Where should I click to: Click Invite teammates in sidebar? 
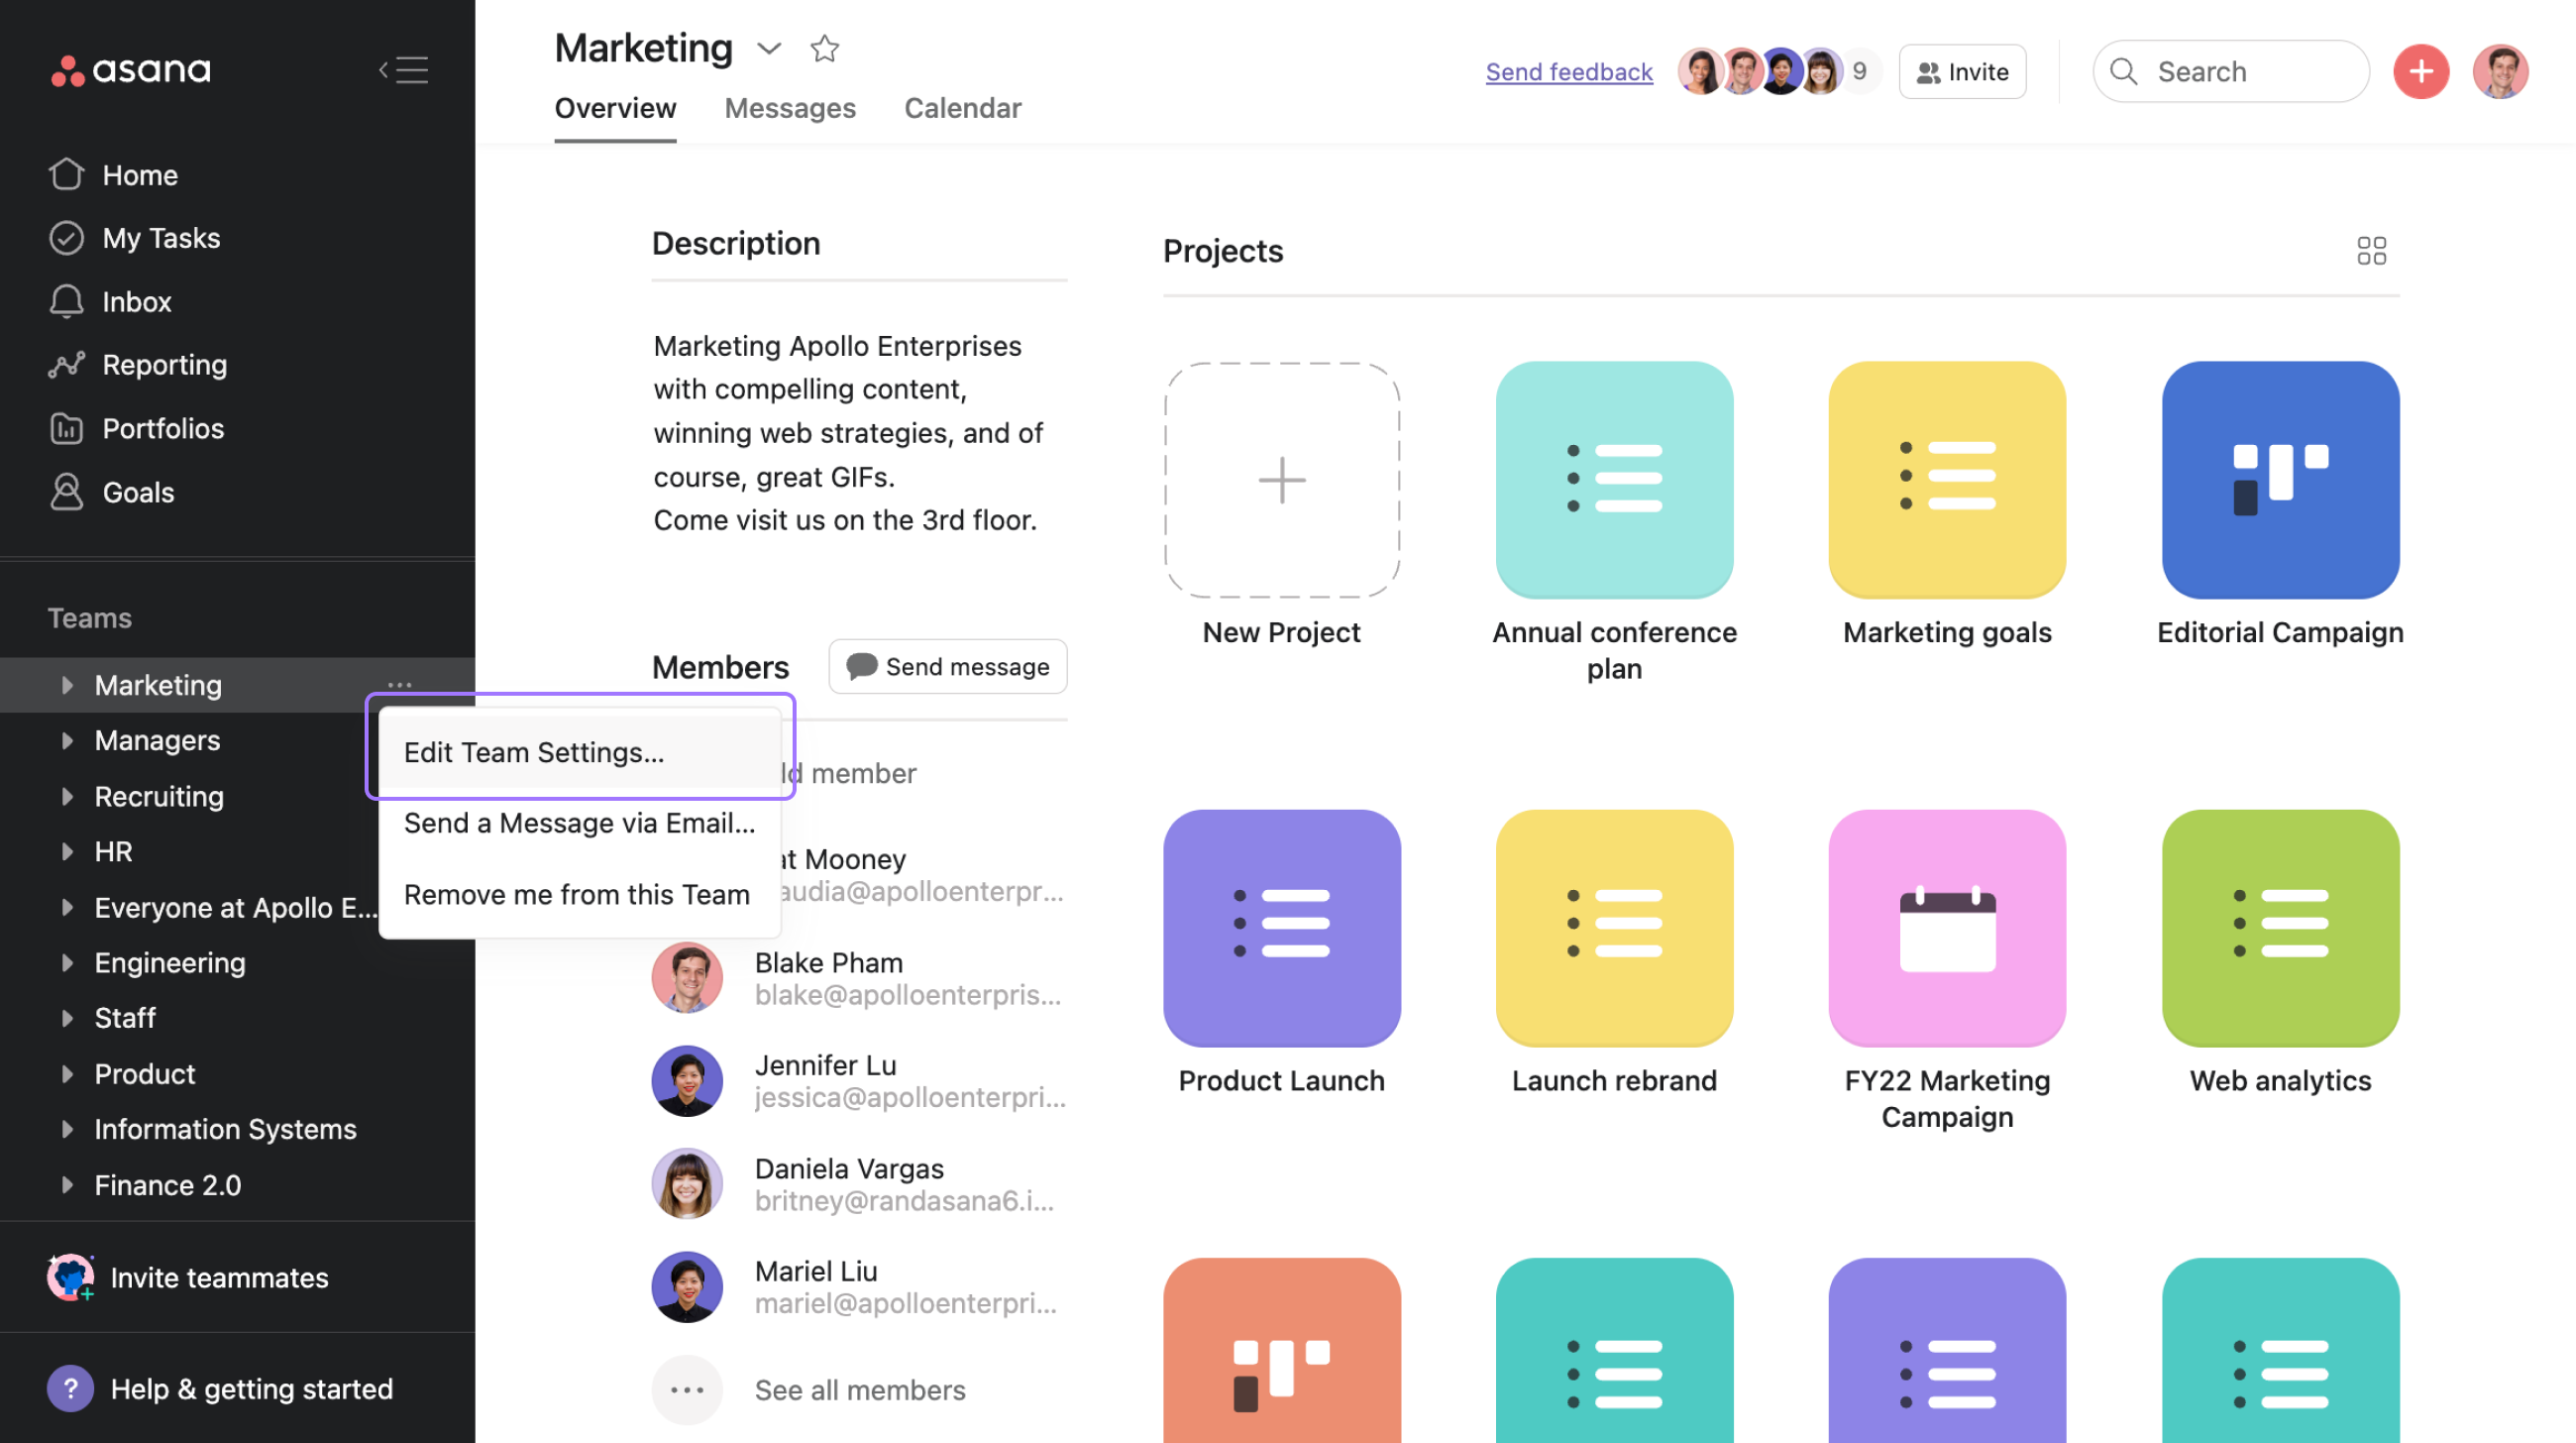click(x=189, y=1277)
